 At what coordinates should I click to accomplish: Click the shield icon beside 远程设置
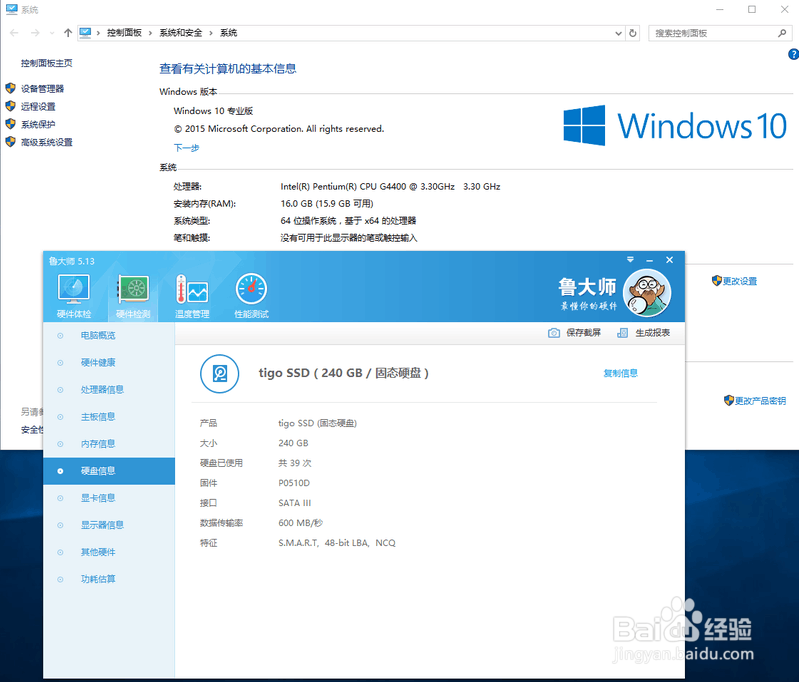coord(10,106)
